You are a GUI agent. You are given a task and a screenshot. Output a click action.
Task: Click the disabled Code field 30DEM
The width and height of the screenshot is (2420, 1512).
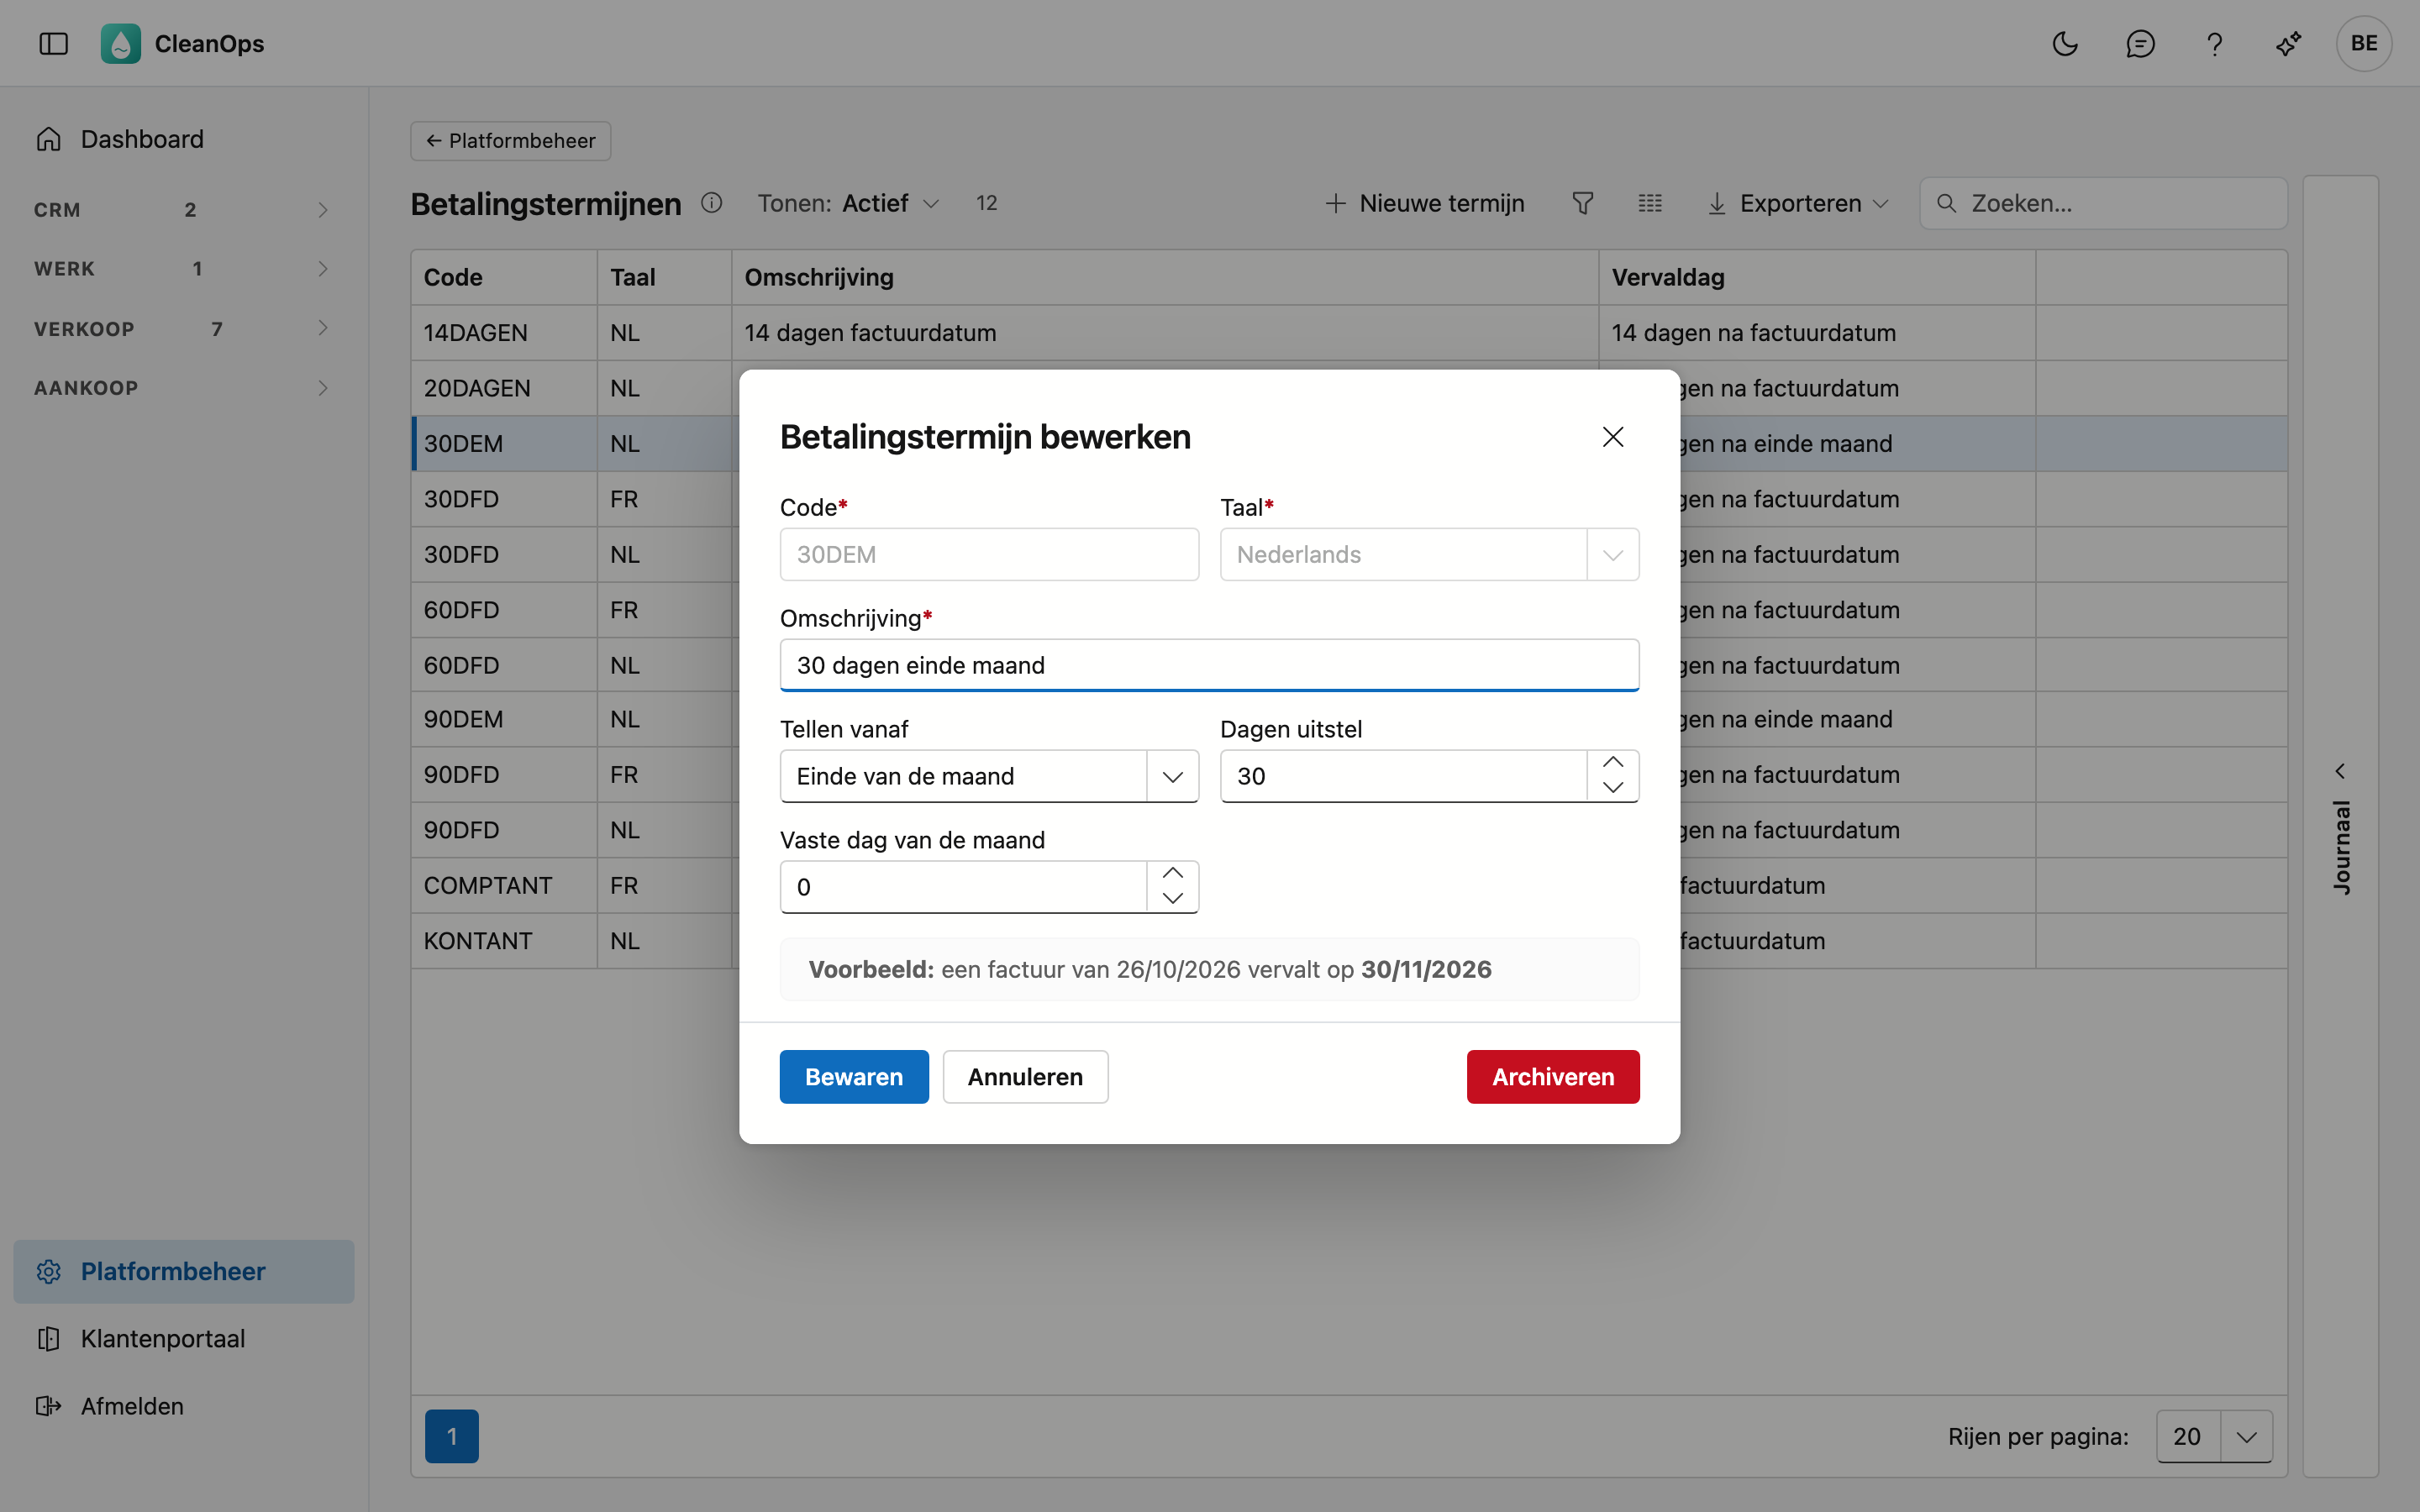pyautogui.click(x=989, y=554)
